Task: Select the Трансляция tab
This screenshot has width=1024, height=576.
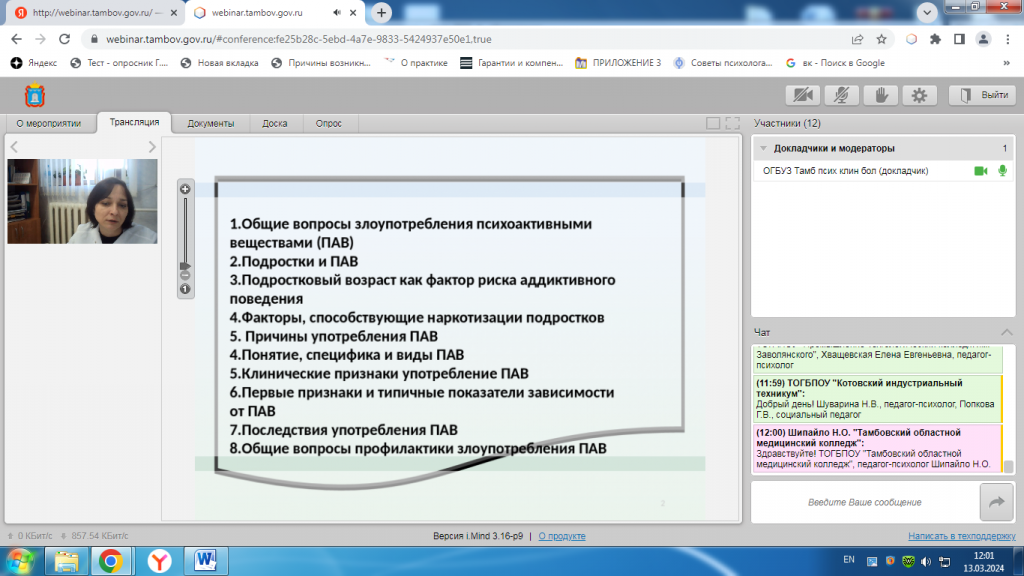Action: point(135,122)
